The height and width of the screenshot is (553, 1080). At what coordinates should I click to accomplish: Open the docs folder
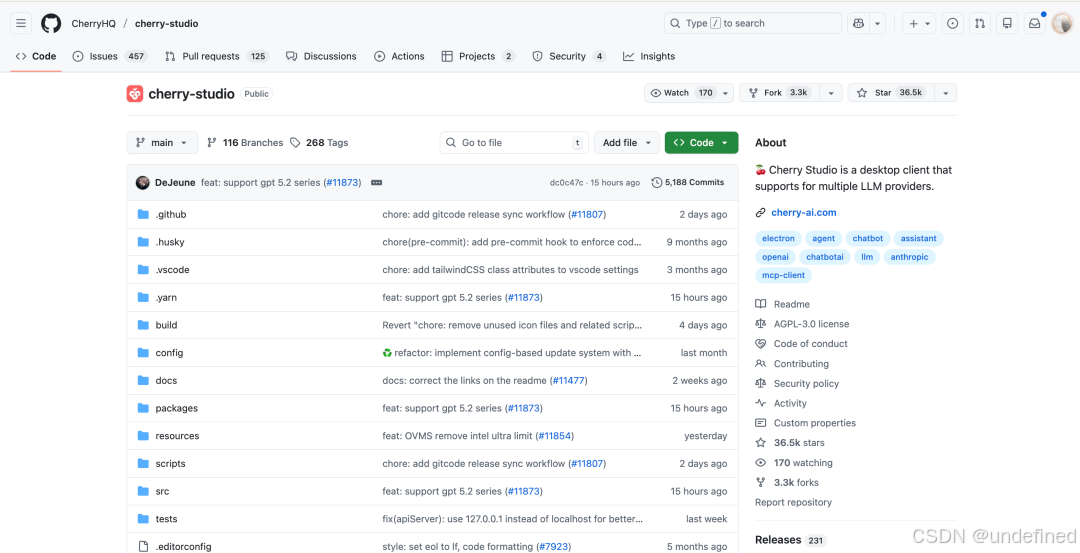(166, 380)
